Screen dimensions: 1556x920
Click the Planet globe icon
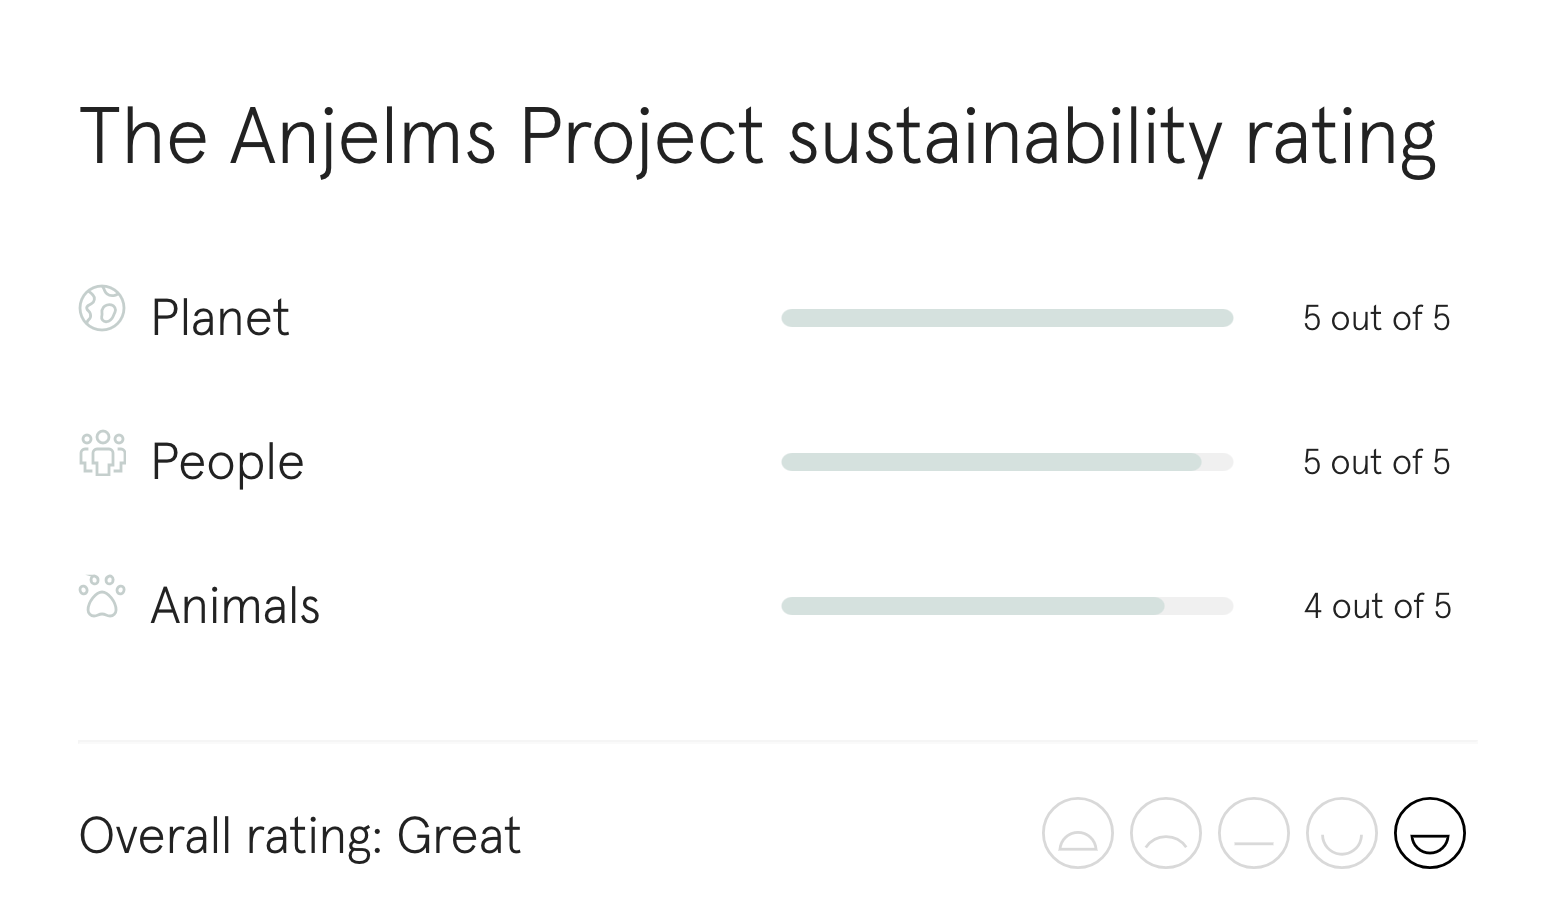102,312
